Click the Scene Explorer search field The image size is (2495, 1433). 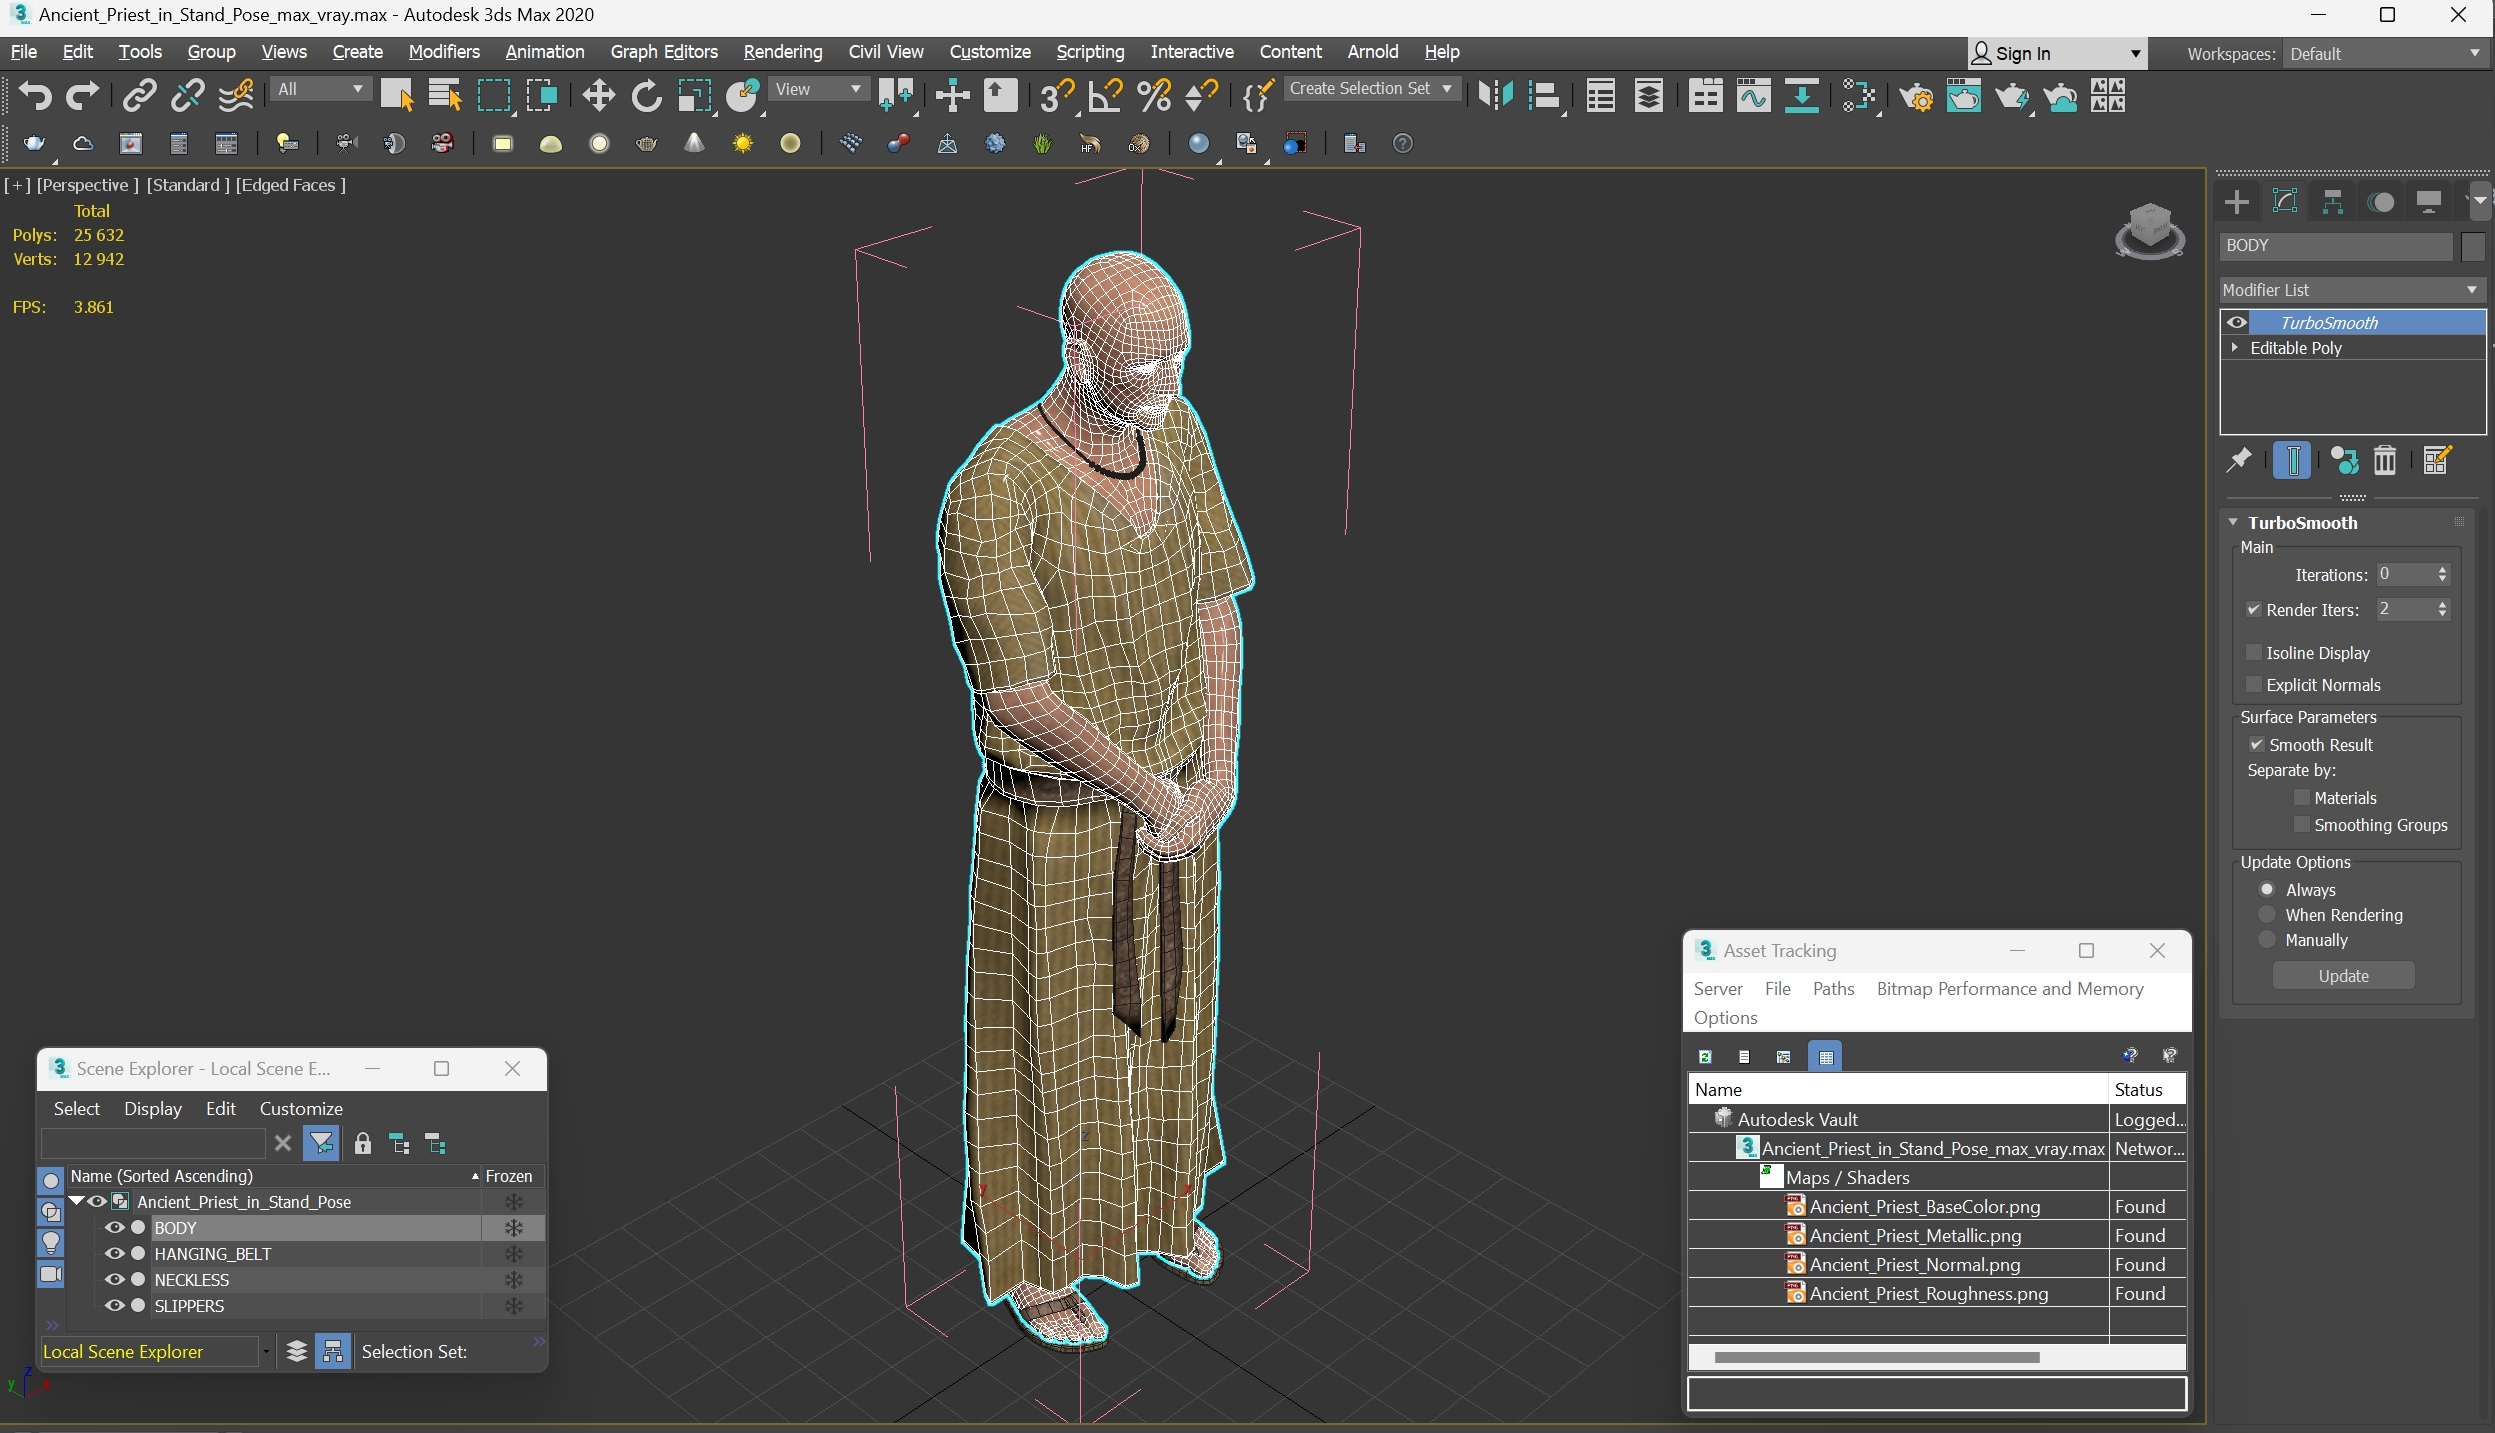(152, 1143)
